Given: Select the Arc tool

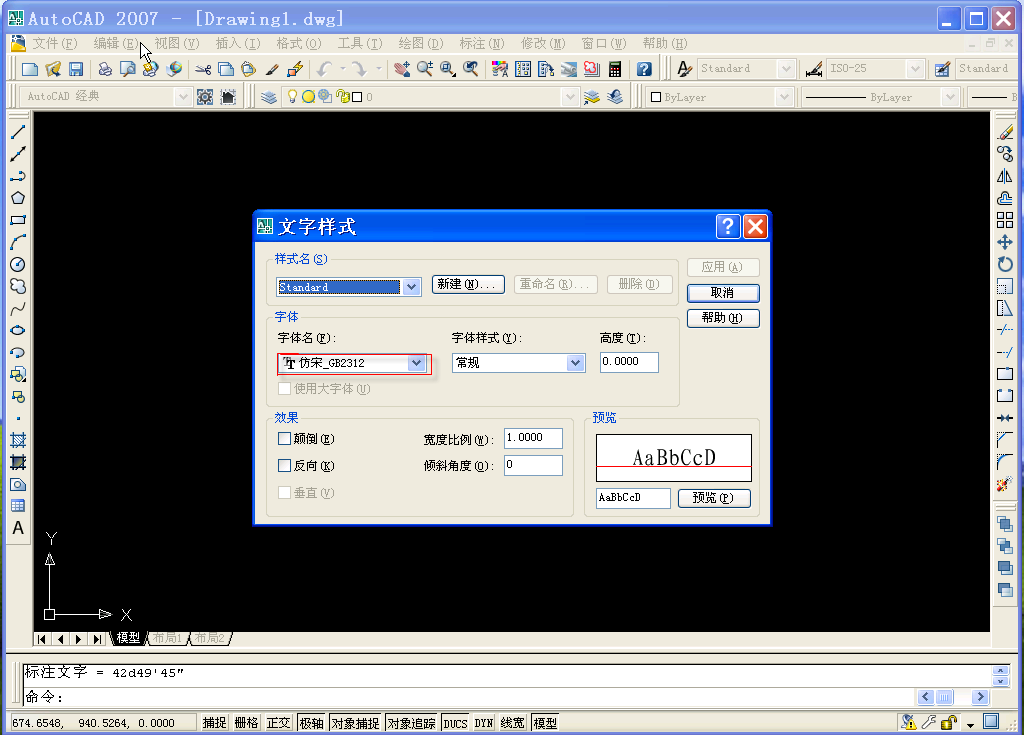Looking at the screenshot, I should 18,242.
